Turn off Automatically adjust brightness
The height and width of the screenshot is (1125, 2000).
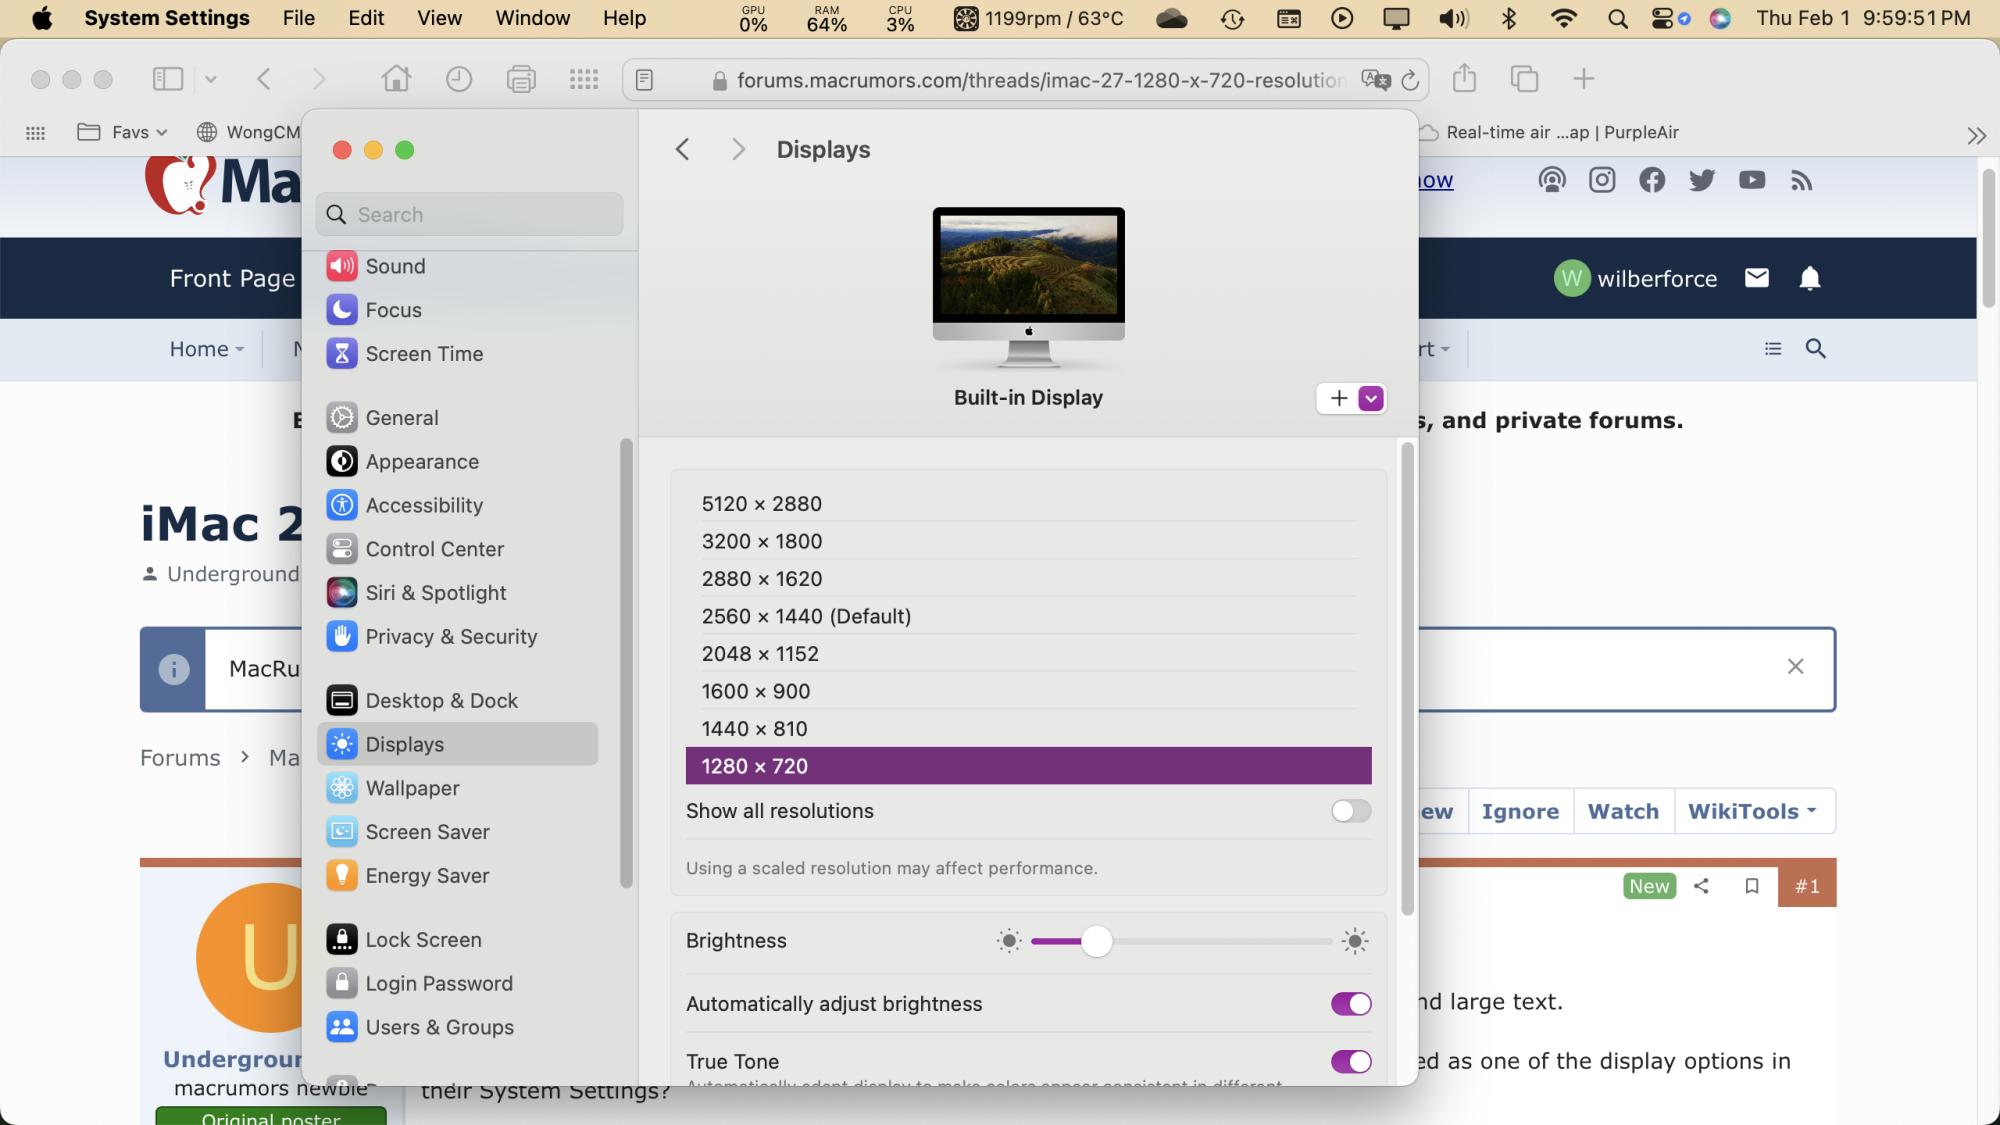pos(1350,1004)
